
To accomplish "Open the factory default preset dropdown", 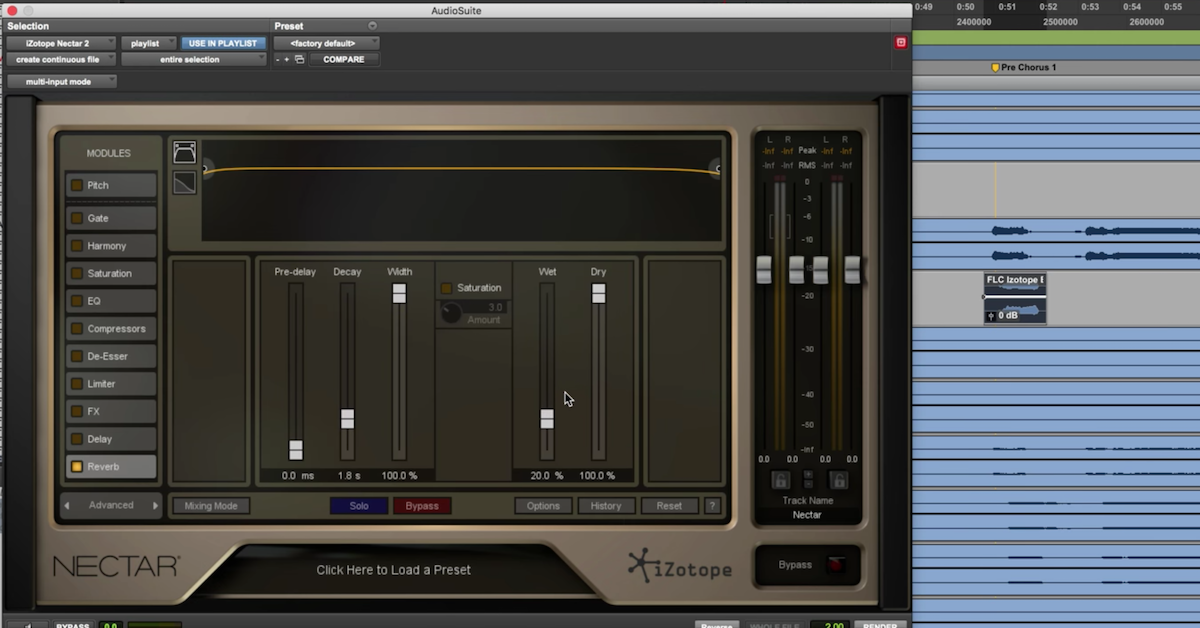I will (326, 43).
